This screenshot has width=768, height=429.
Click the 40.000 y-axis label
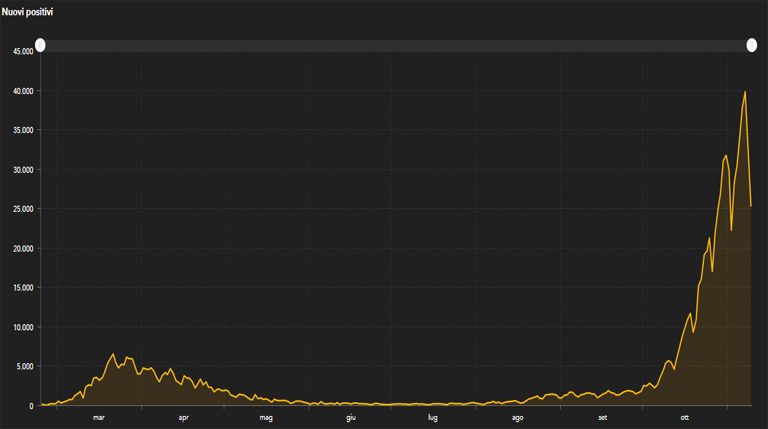(x=23, y=91)
